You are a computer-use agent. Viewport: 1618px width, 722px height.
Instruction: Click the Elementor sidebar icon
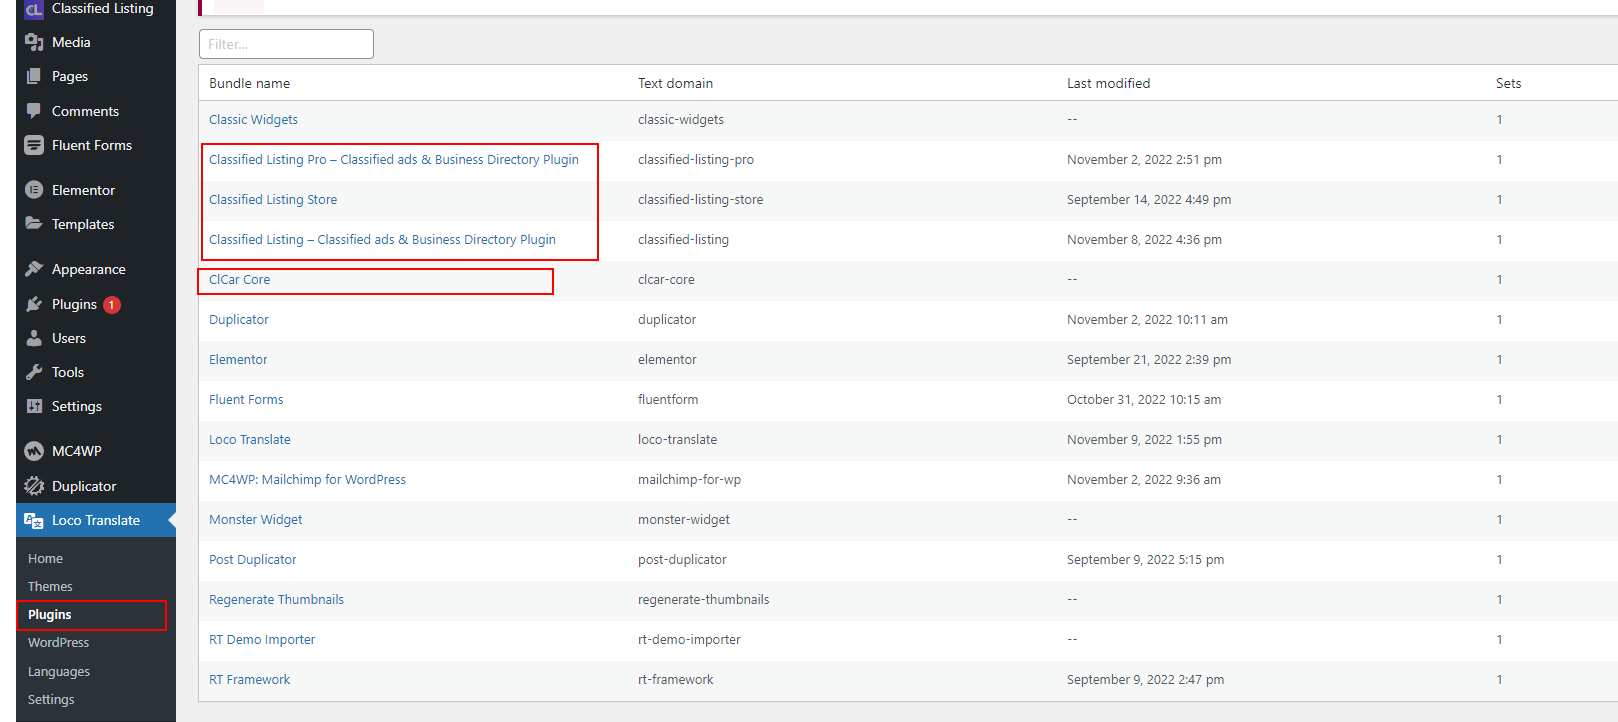coord(34,190)
